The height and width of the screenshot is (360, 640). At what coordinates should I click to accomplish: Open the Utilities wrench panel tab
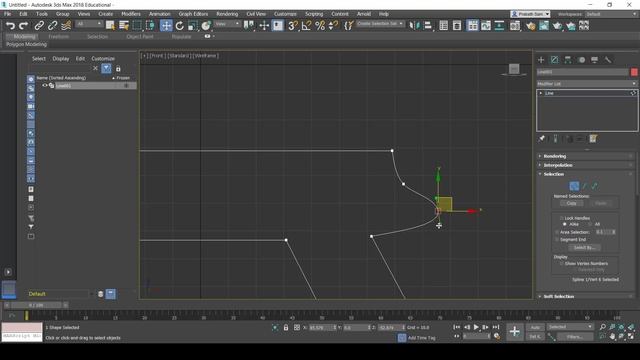(x=608, y=60)
